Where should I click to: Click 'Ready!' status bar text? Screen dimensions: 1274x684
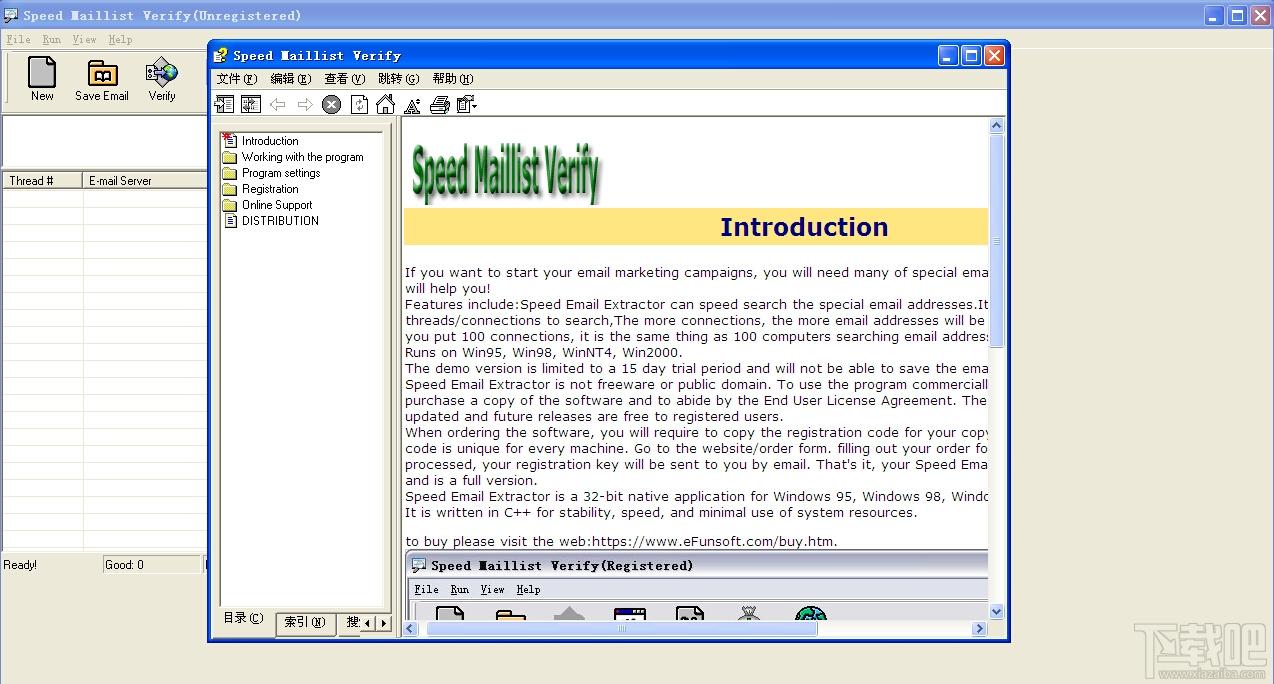(x=21, y=565)
